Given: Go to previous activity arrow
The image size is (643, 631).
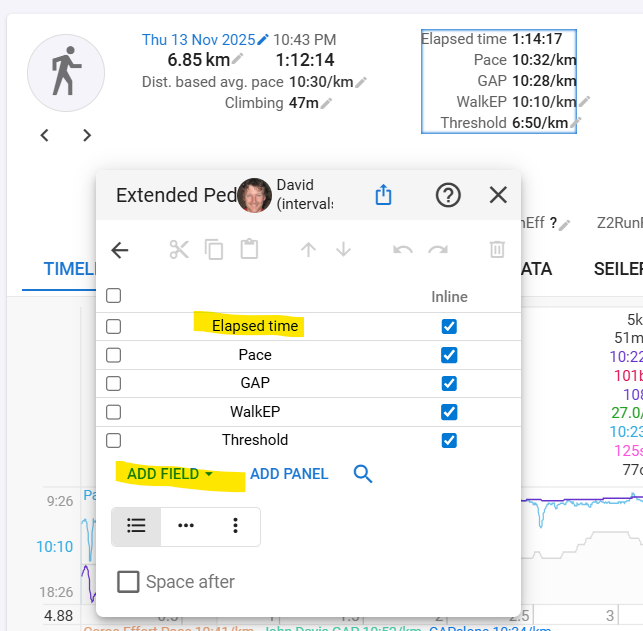Looking at the screenshot, I should (x=45, y=135).
